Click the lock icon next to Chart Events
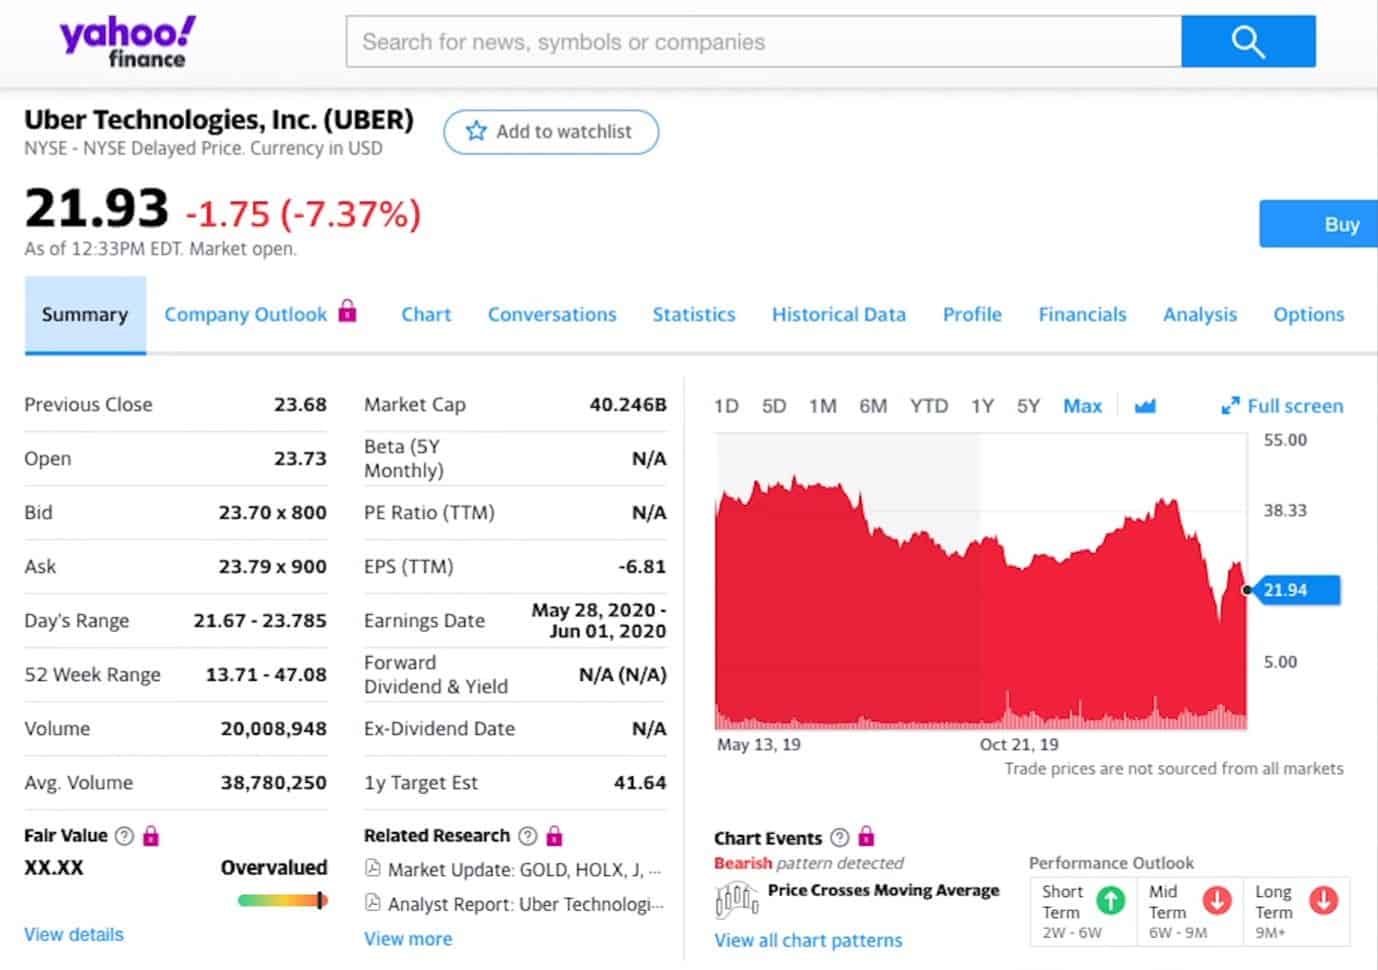The height and width of the screenshot is (970, 1378). click(x=866, y=836)
